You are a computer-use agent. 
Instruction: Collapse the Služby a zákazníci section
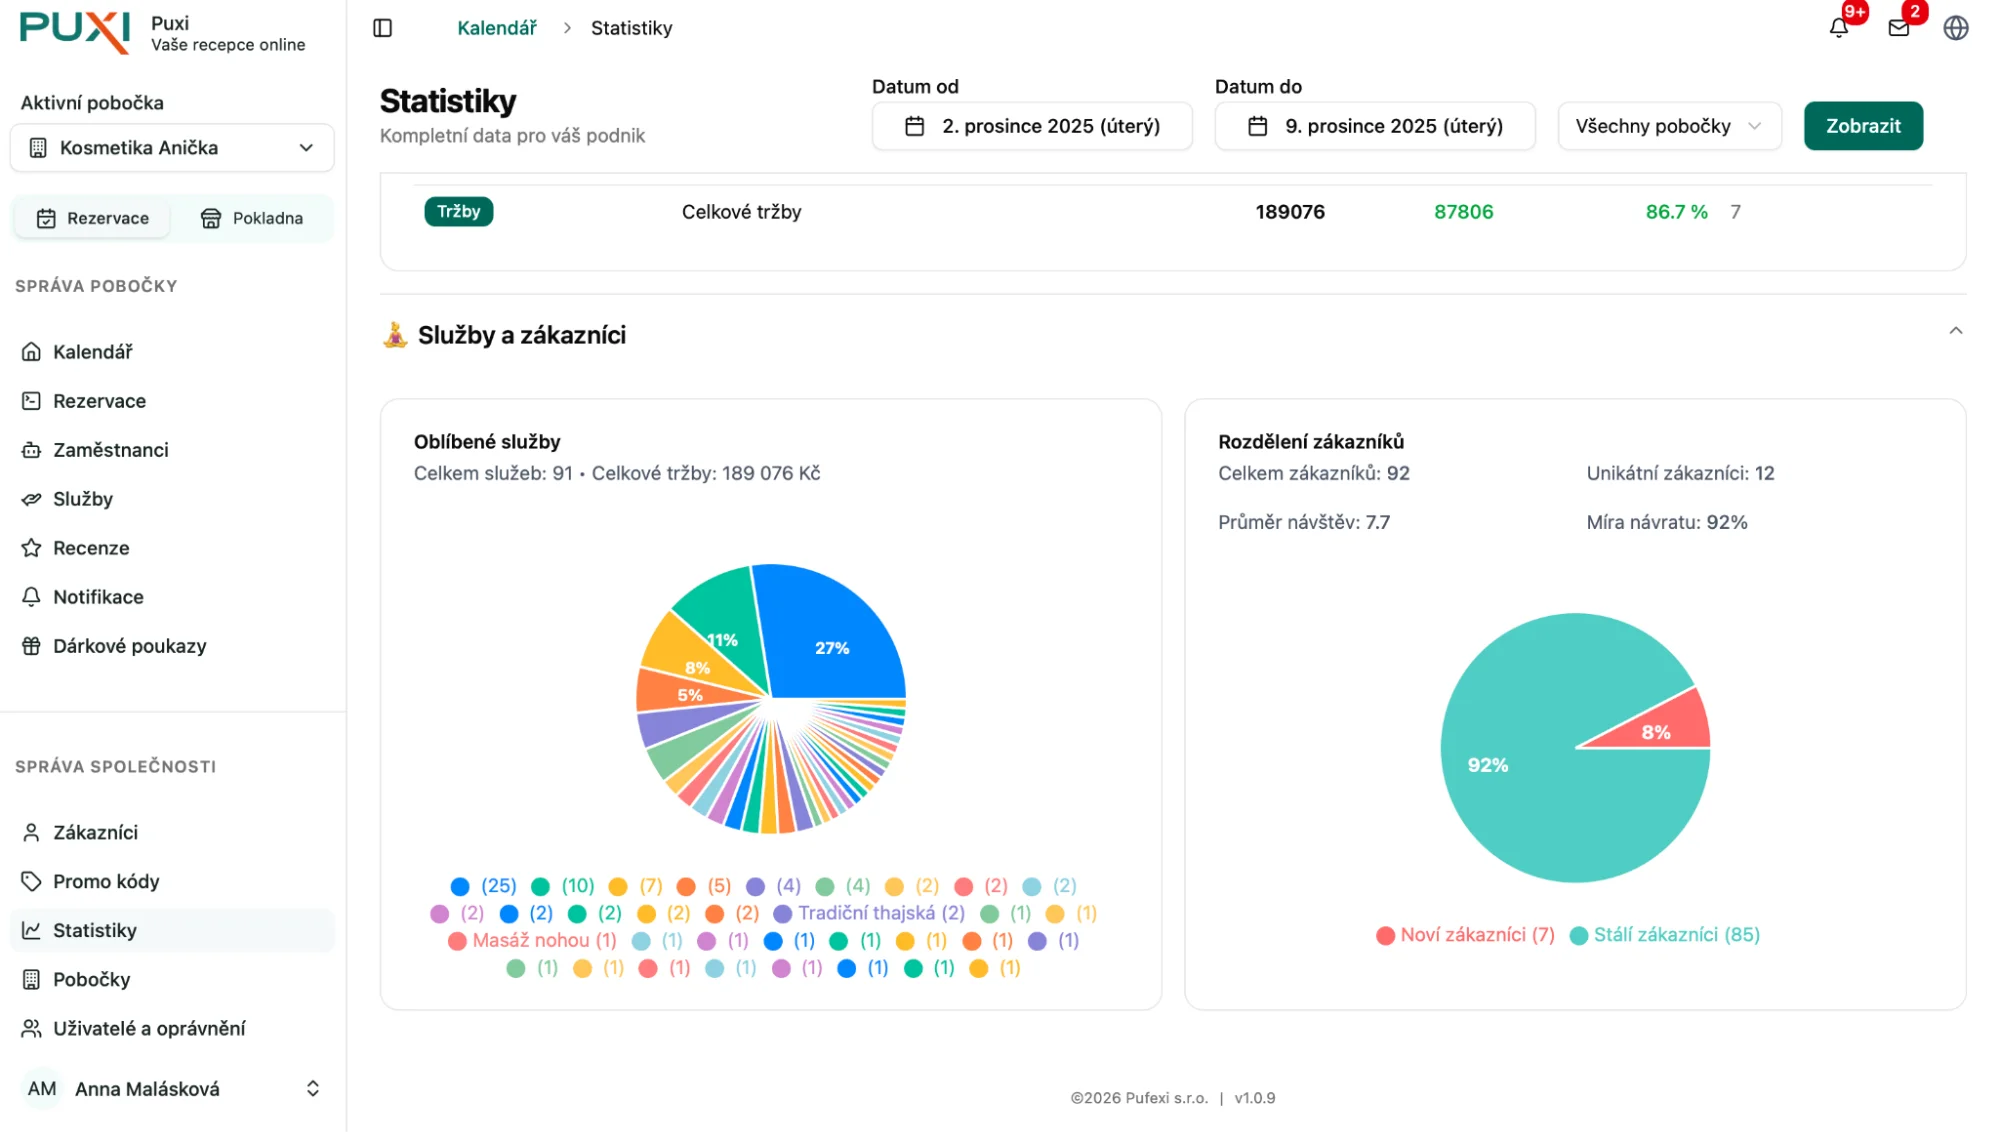point(1955,331)
